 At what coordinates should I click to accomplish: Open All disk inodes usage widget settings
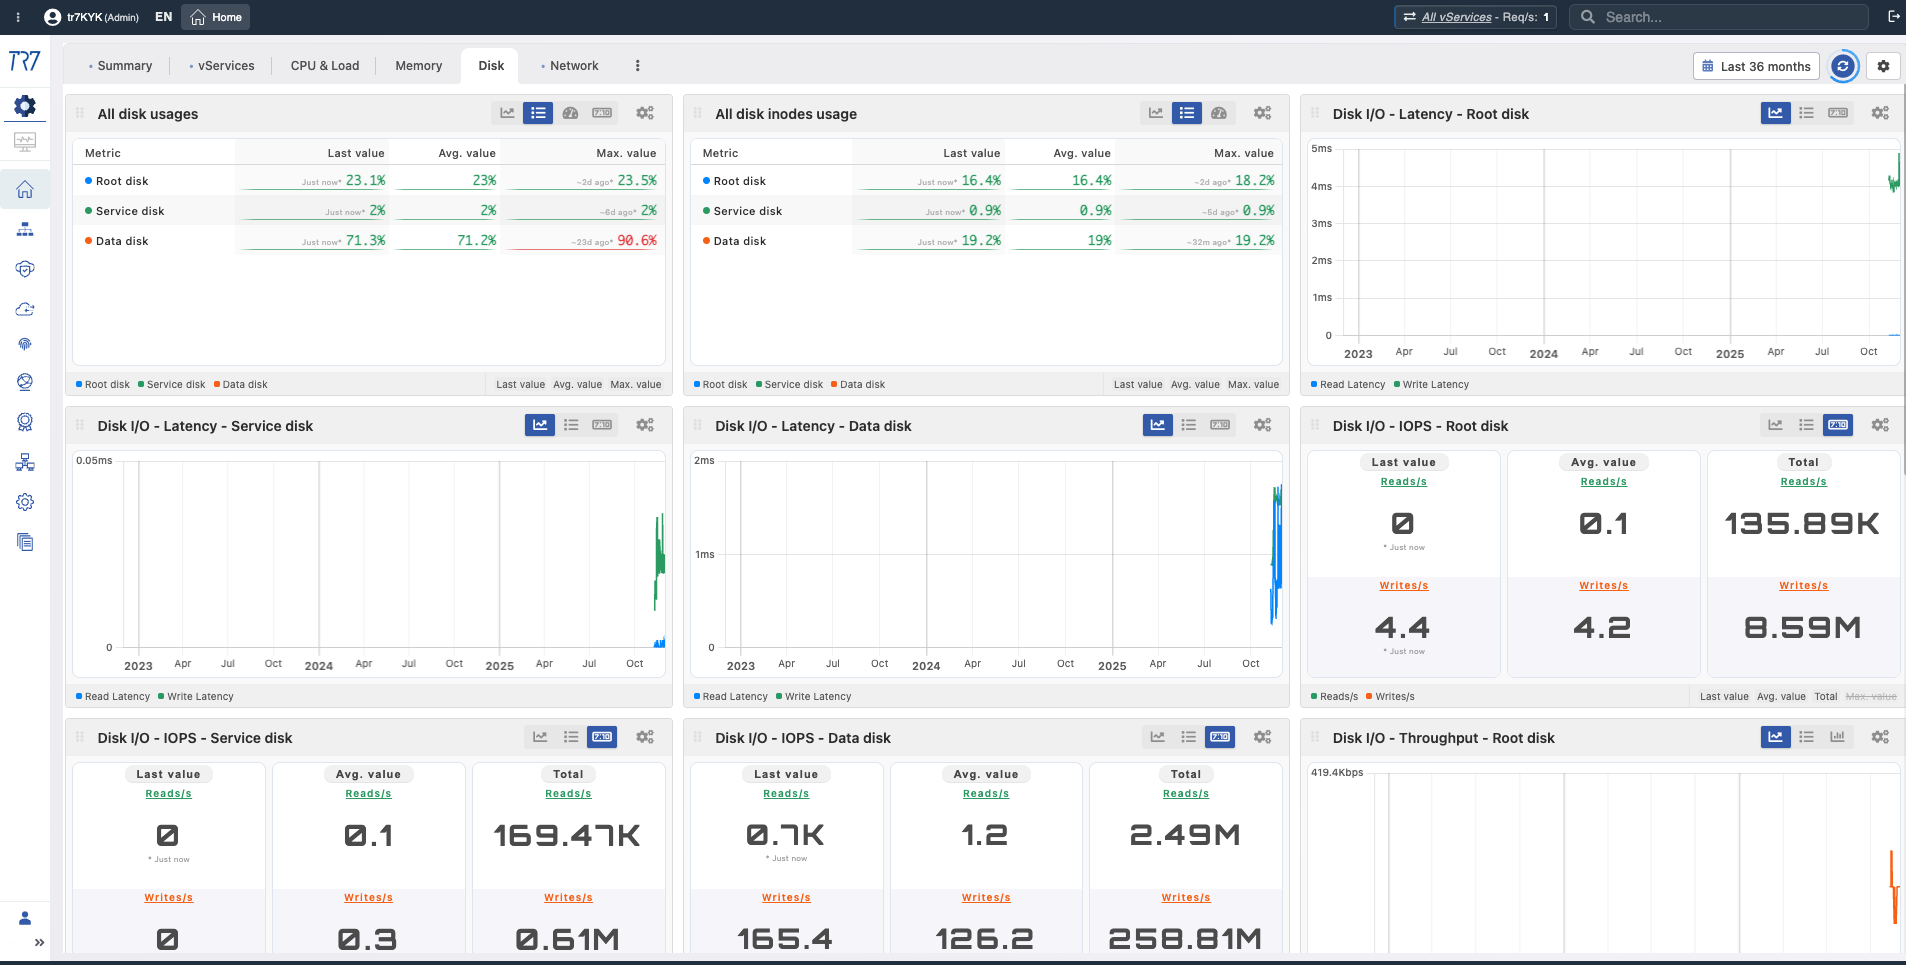click(1263, 113)
